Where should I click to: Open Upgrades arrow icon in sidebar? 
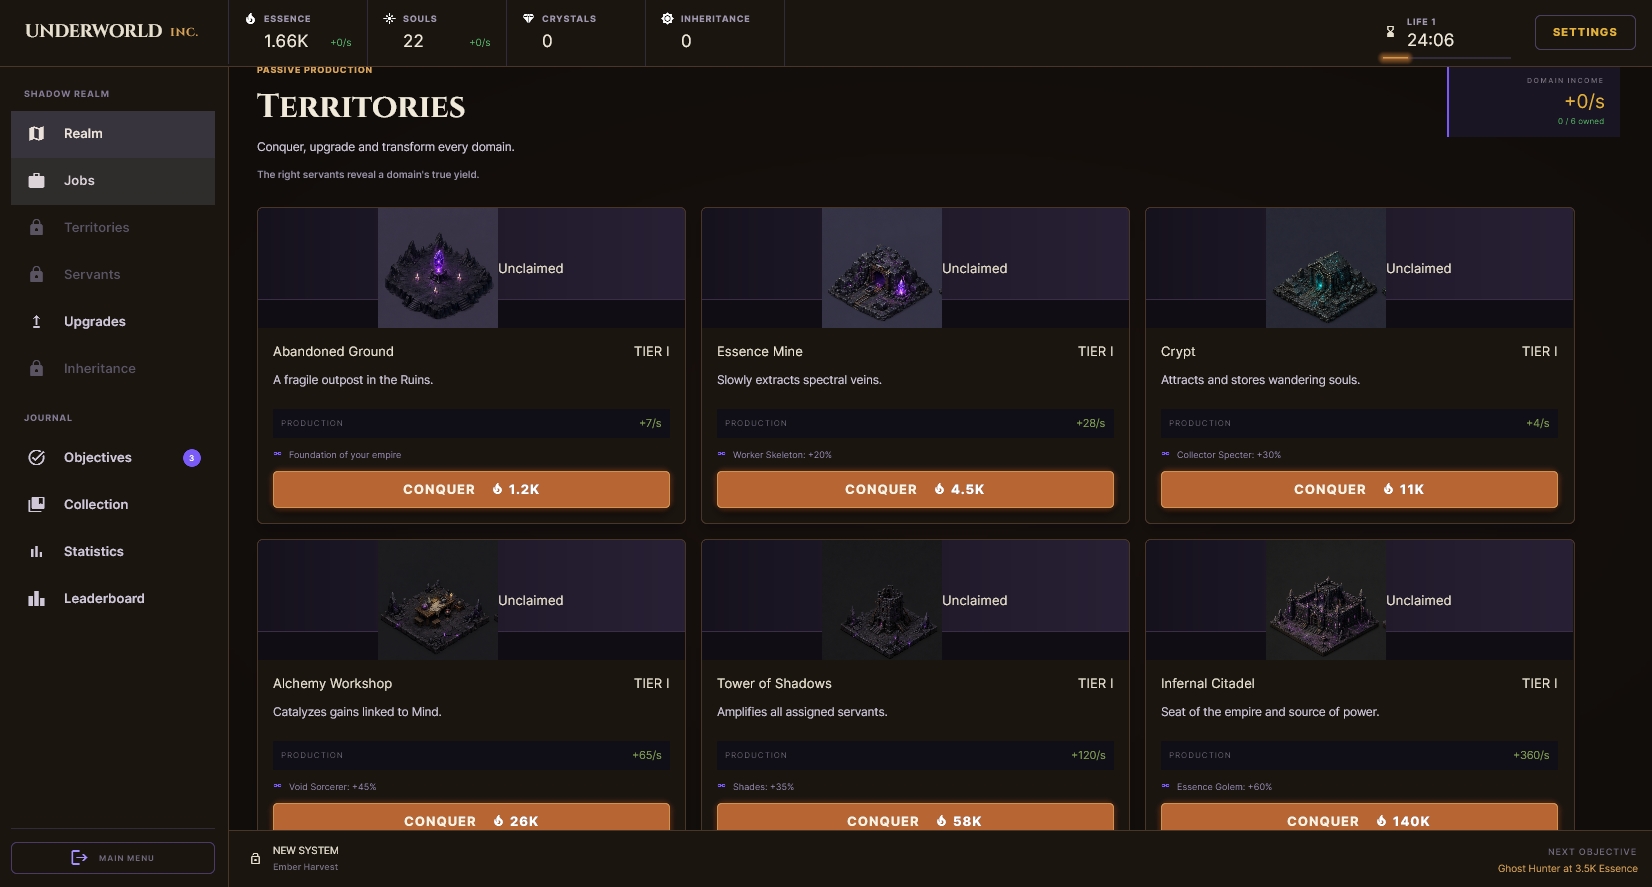pyautogui.click(x=37, y=322)
